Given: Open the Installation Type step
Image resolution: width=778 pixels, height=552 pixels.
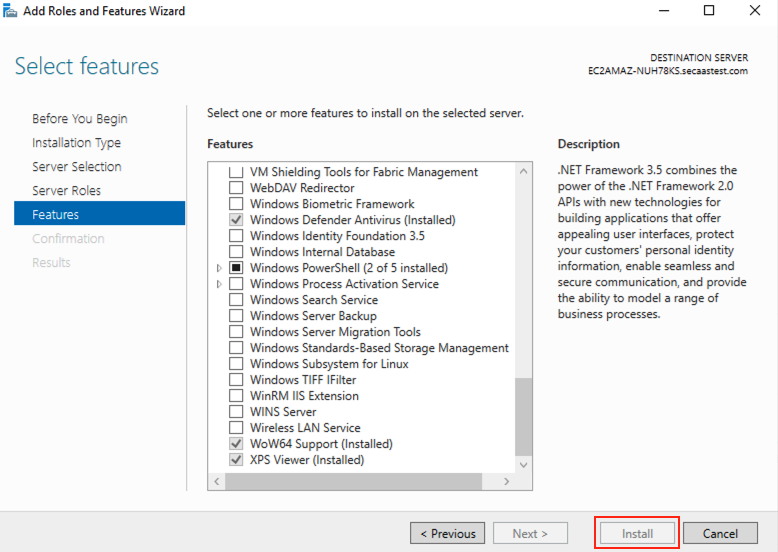Looking at the screenshot, I should [76, 143].
